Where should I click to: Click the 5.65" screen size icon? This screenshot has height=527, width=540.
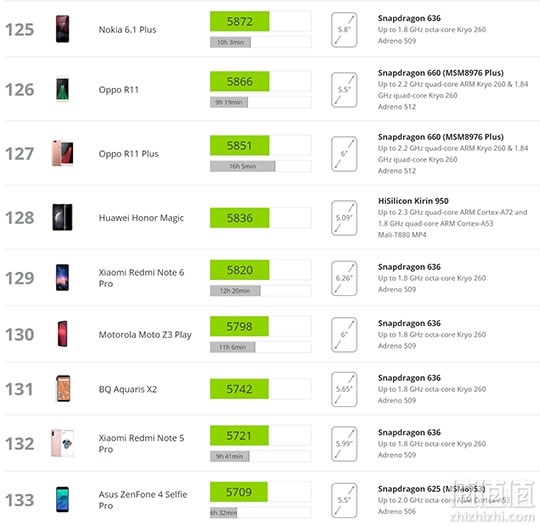pos(344,389)
